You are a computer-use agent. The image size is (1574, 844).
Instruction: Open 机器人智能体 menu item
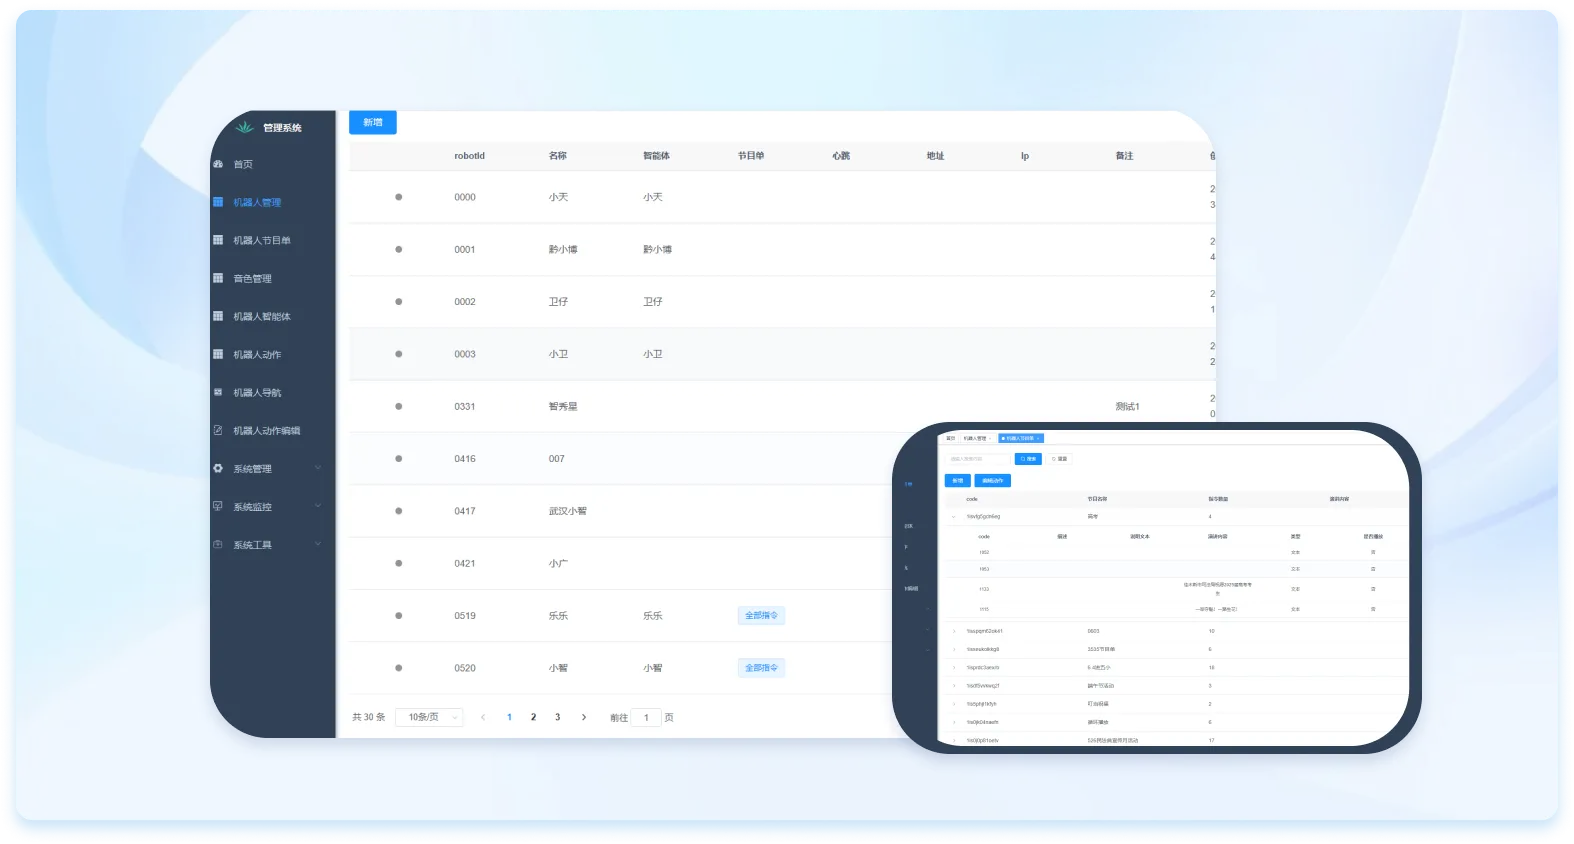(x=262, y=316)
